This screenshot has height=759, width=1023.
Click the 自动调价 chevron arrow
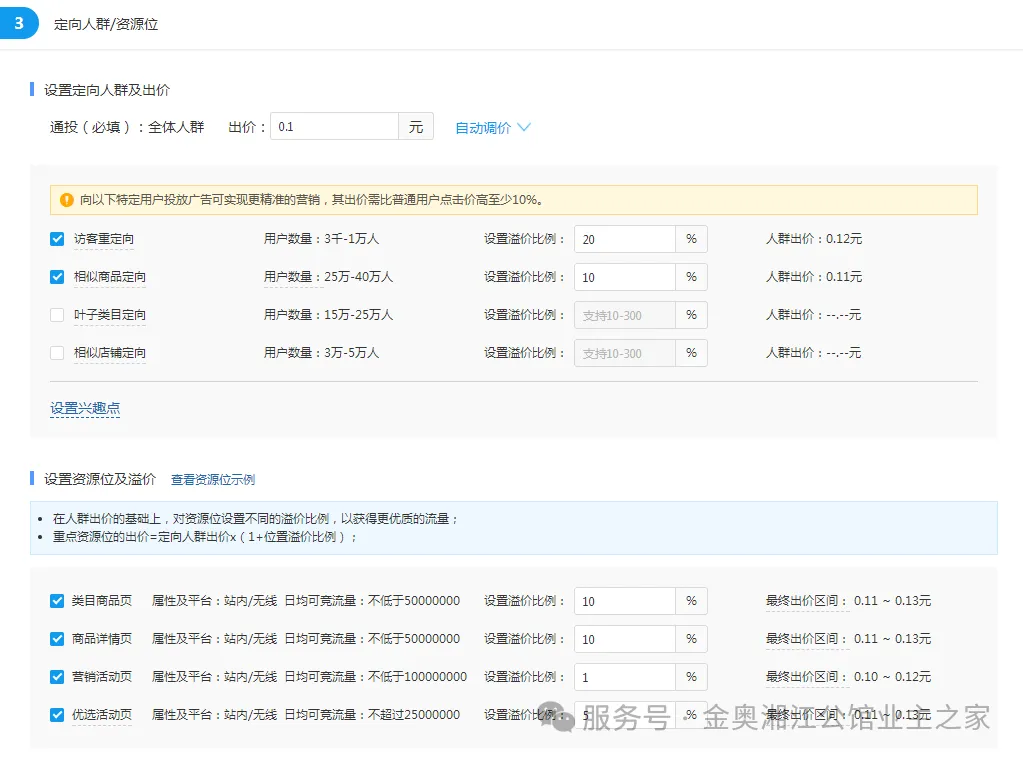tap(524, 128)
